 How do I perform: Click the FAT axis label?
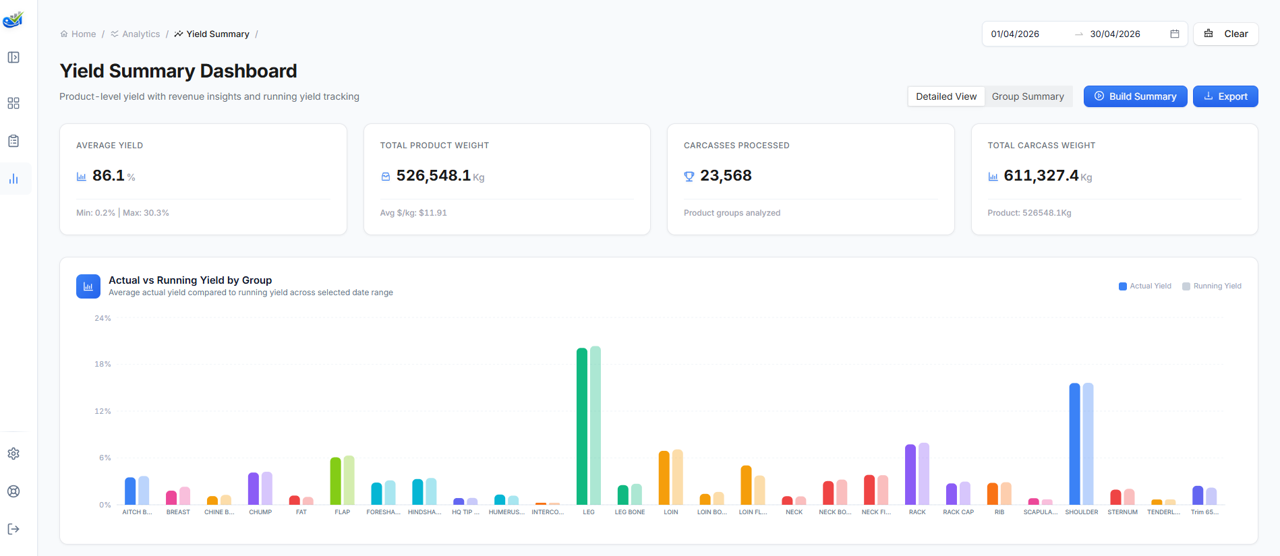(x=301, y=512)
